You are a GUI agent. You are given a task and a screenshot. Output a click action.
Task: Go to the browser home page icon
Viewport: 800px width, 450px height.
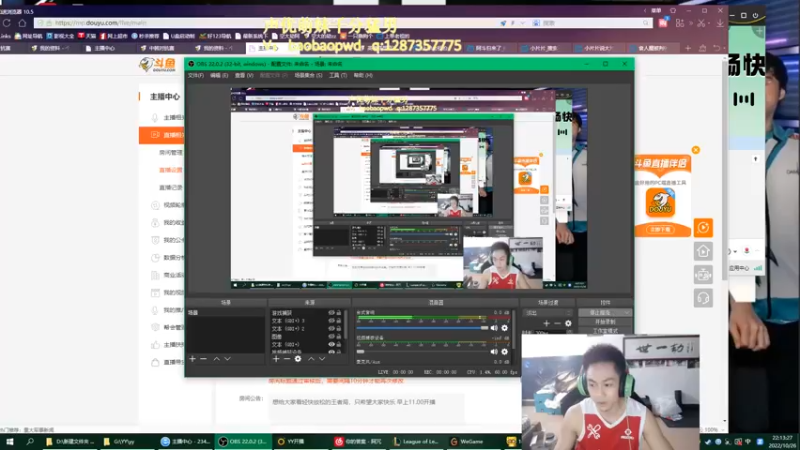pos(22,23)
